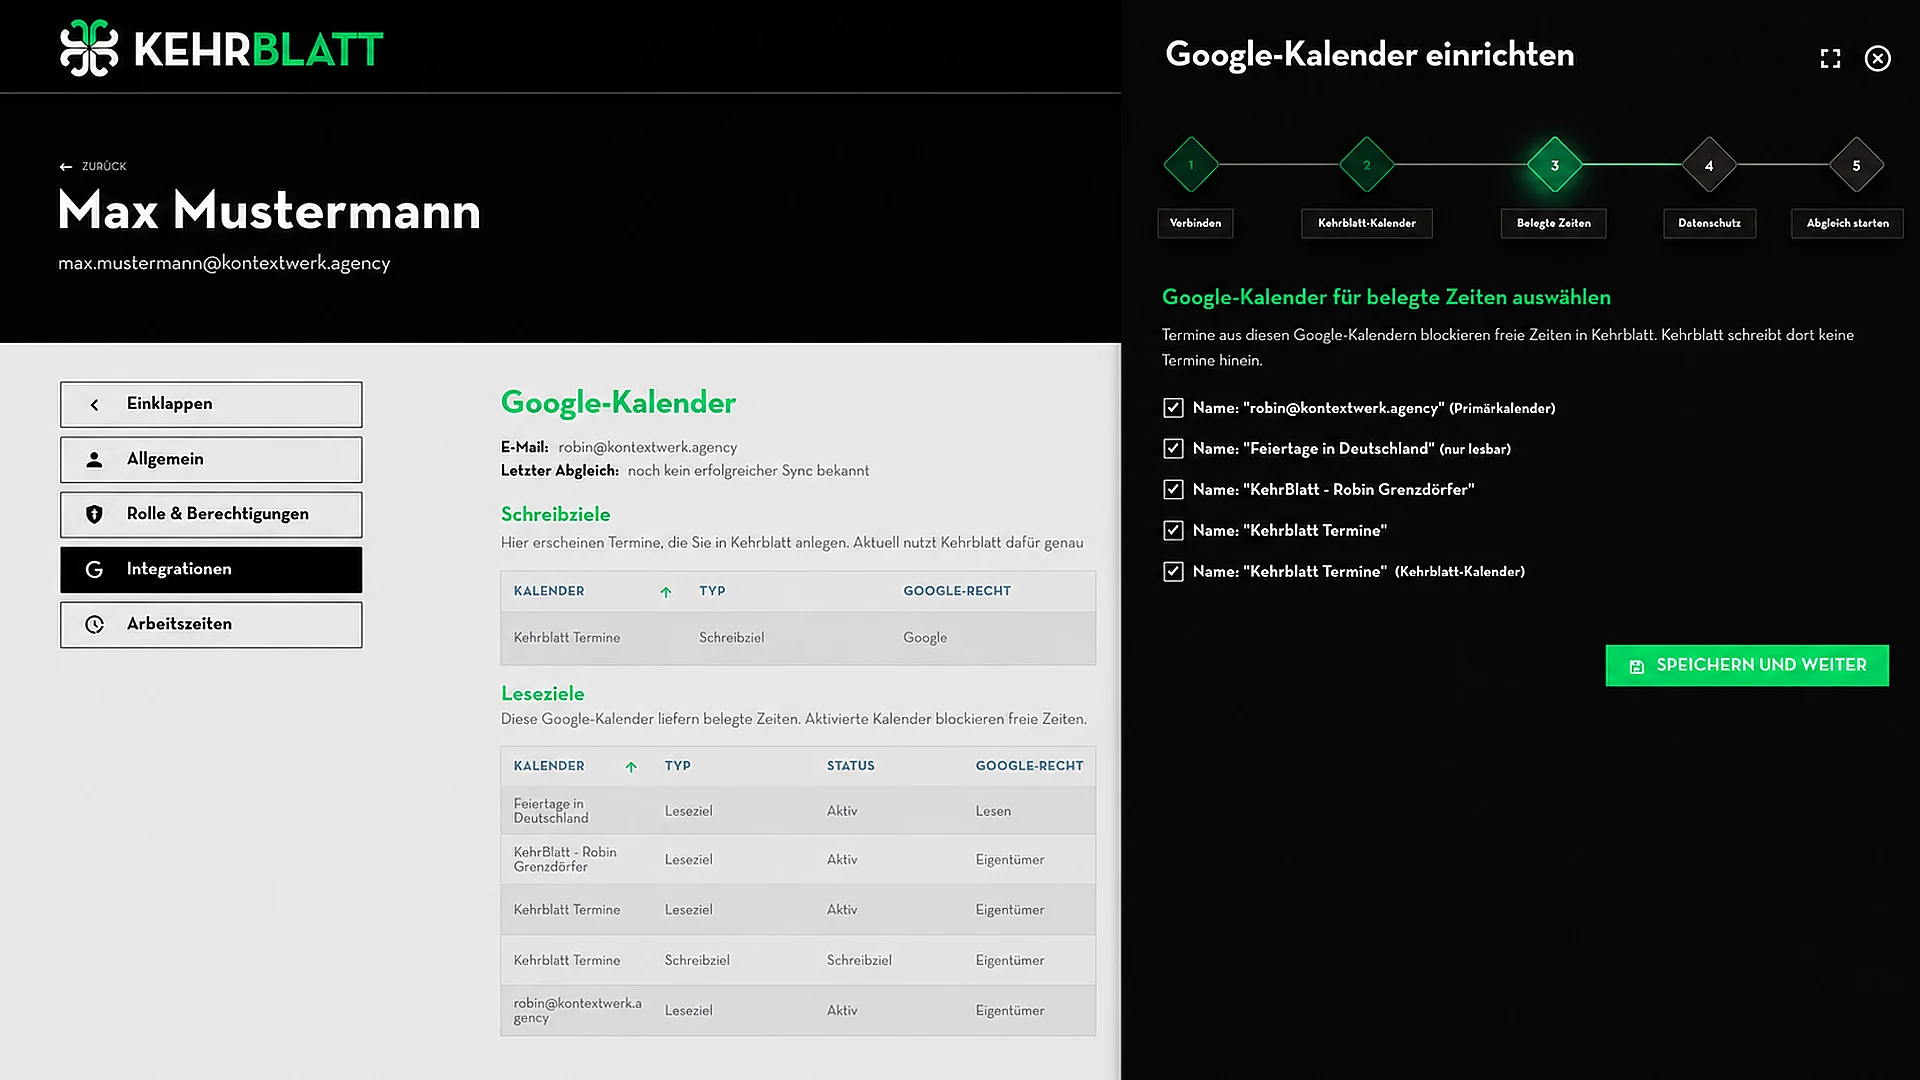Image resolution: width=1920 pixels, height=1080 pixels.
Task: Sort Schreibziele table by Kalender arrow
Action: (666, 593)
